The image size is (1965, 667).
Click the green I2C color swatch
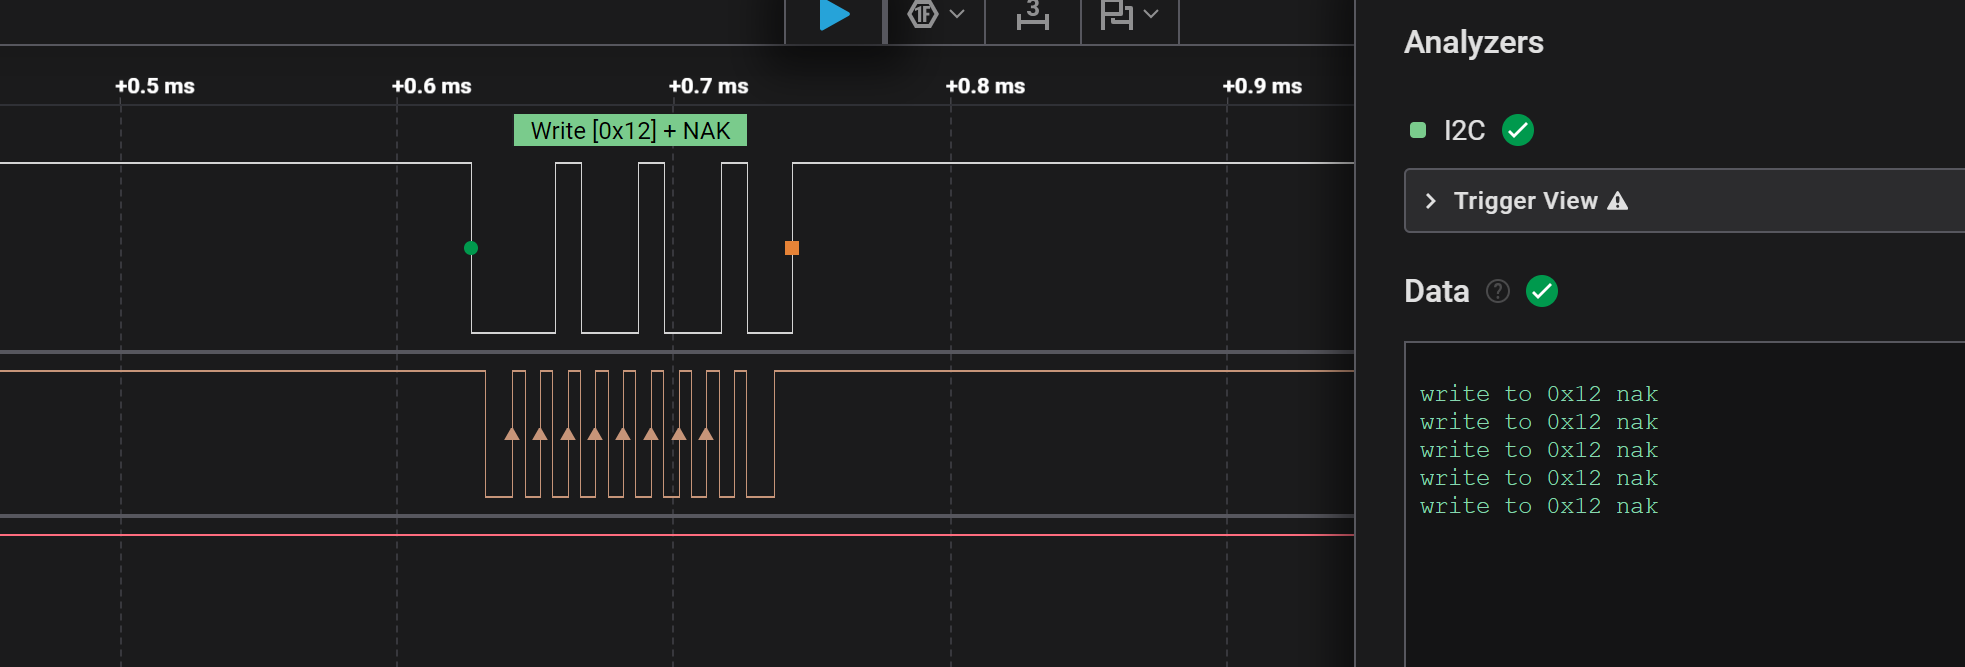coord(1417,130)
